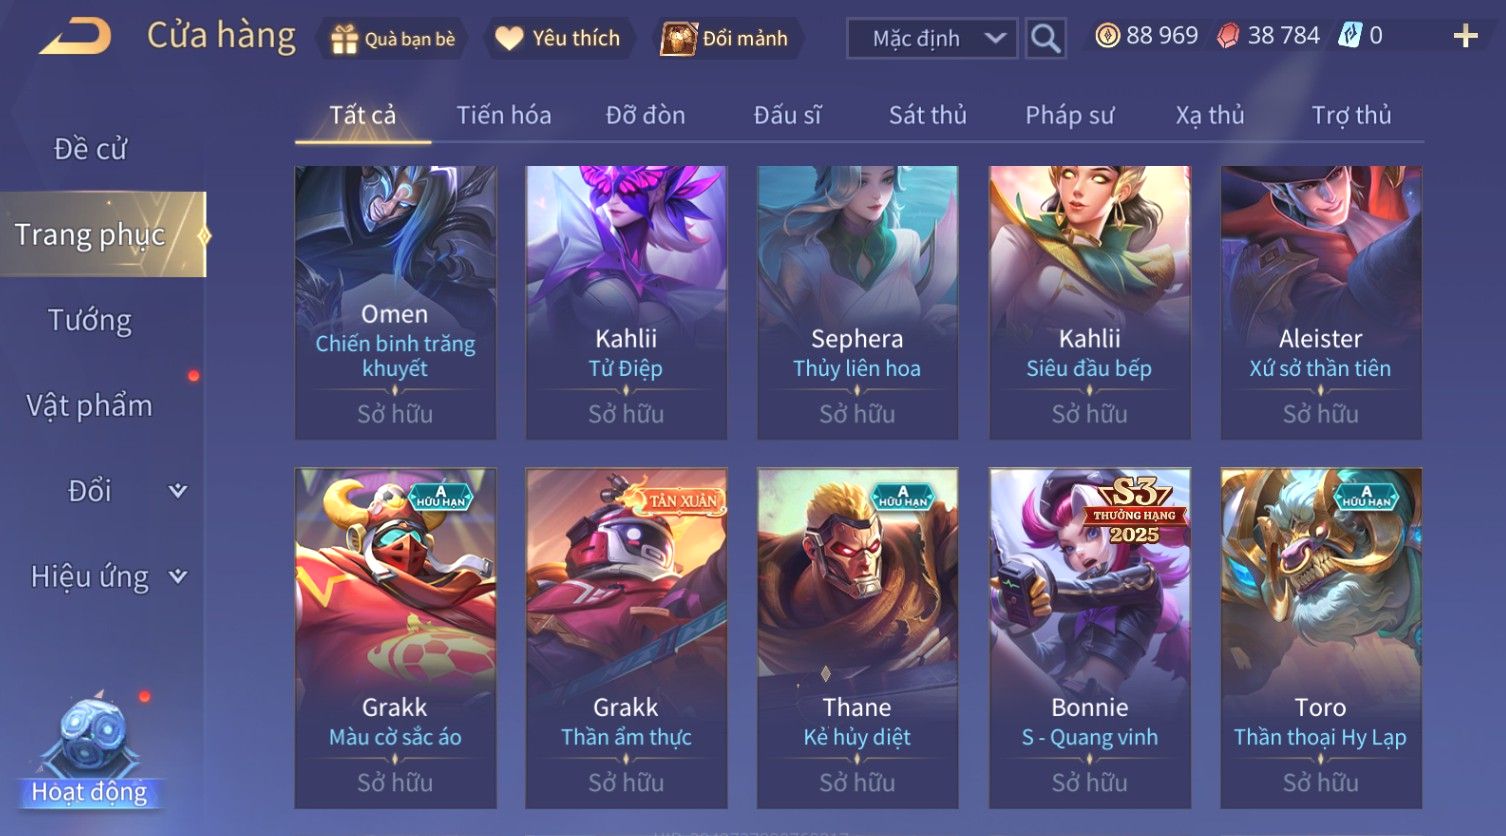Select Vật phẩm in the sidebar
1506x836 pixels.
(90, 406)
